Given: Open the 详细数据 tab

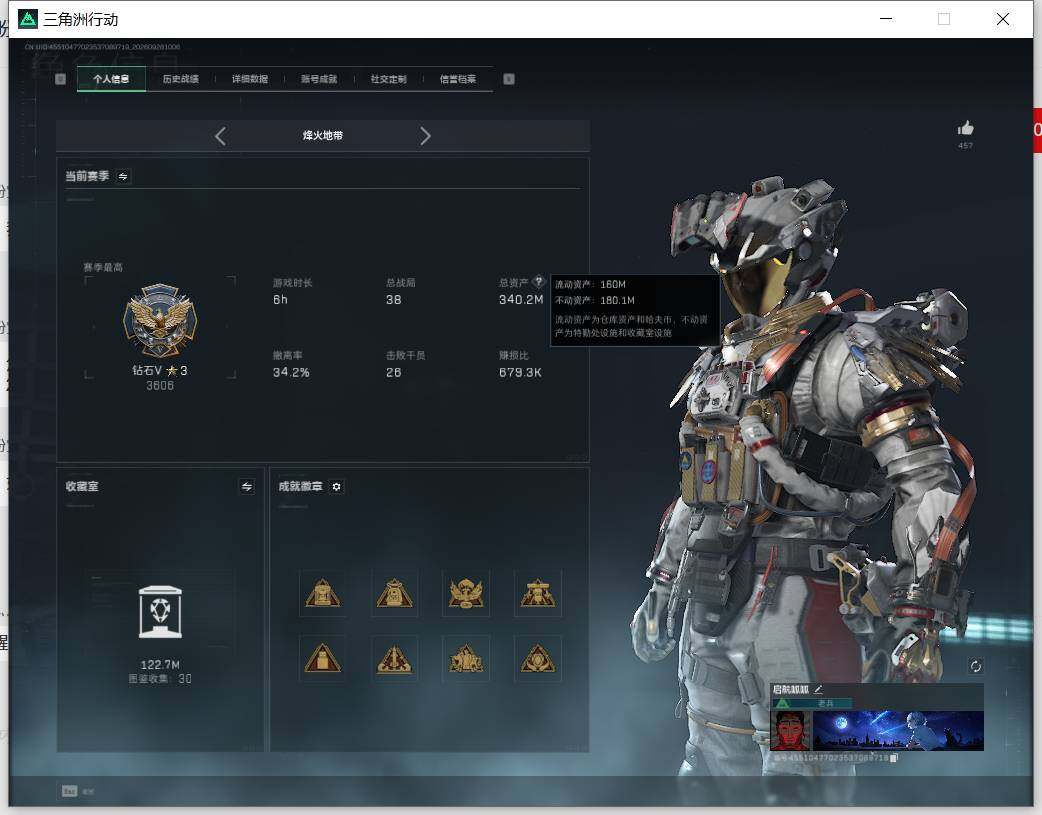Looking at the screenshot, I should click(250, 79).
